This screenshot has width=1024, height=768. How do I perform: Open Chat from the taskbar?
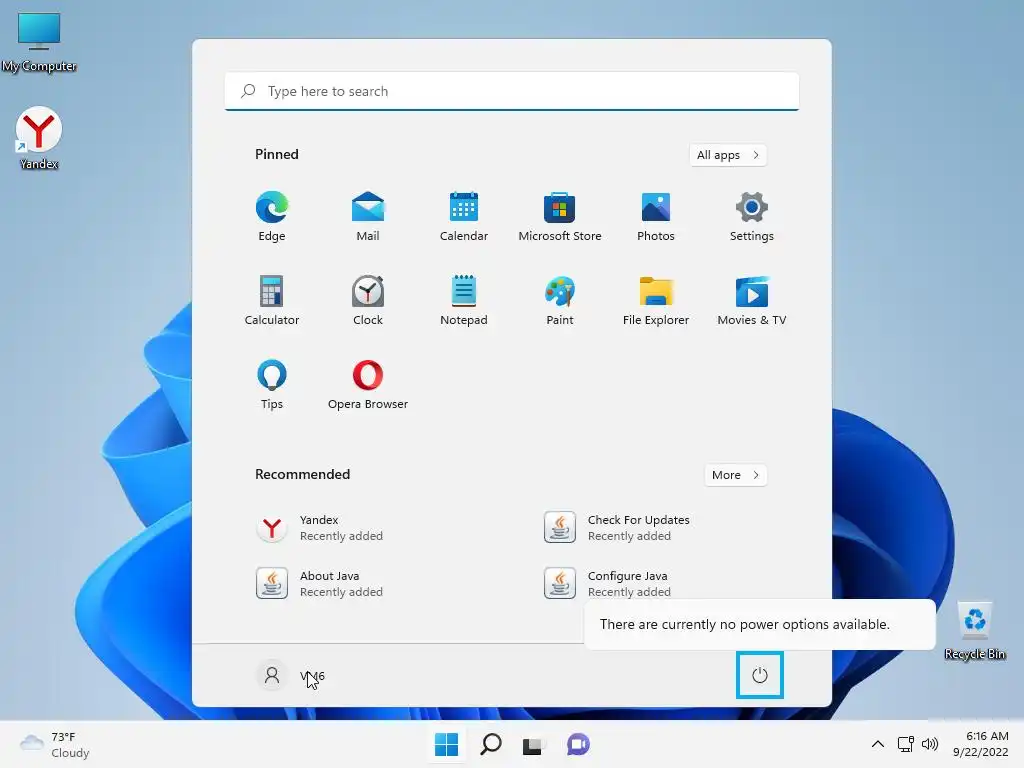click(578, 744)
